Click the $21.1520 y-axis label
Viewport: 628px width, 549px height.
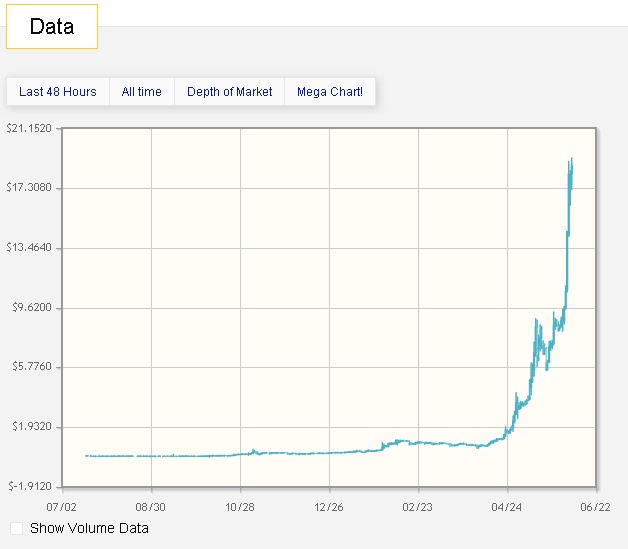click(30, 129)
